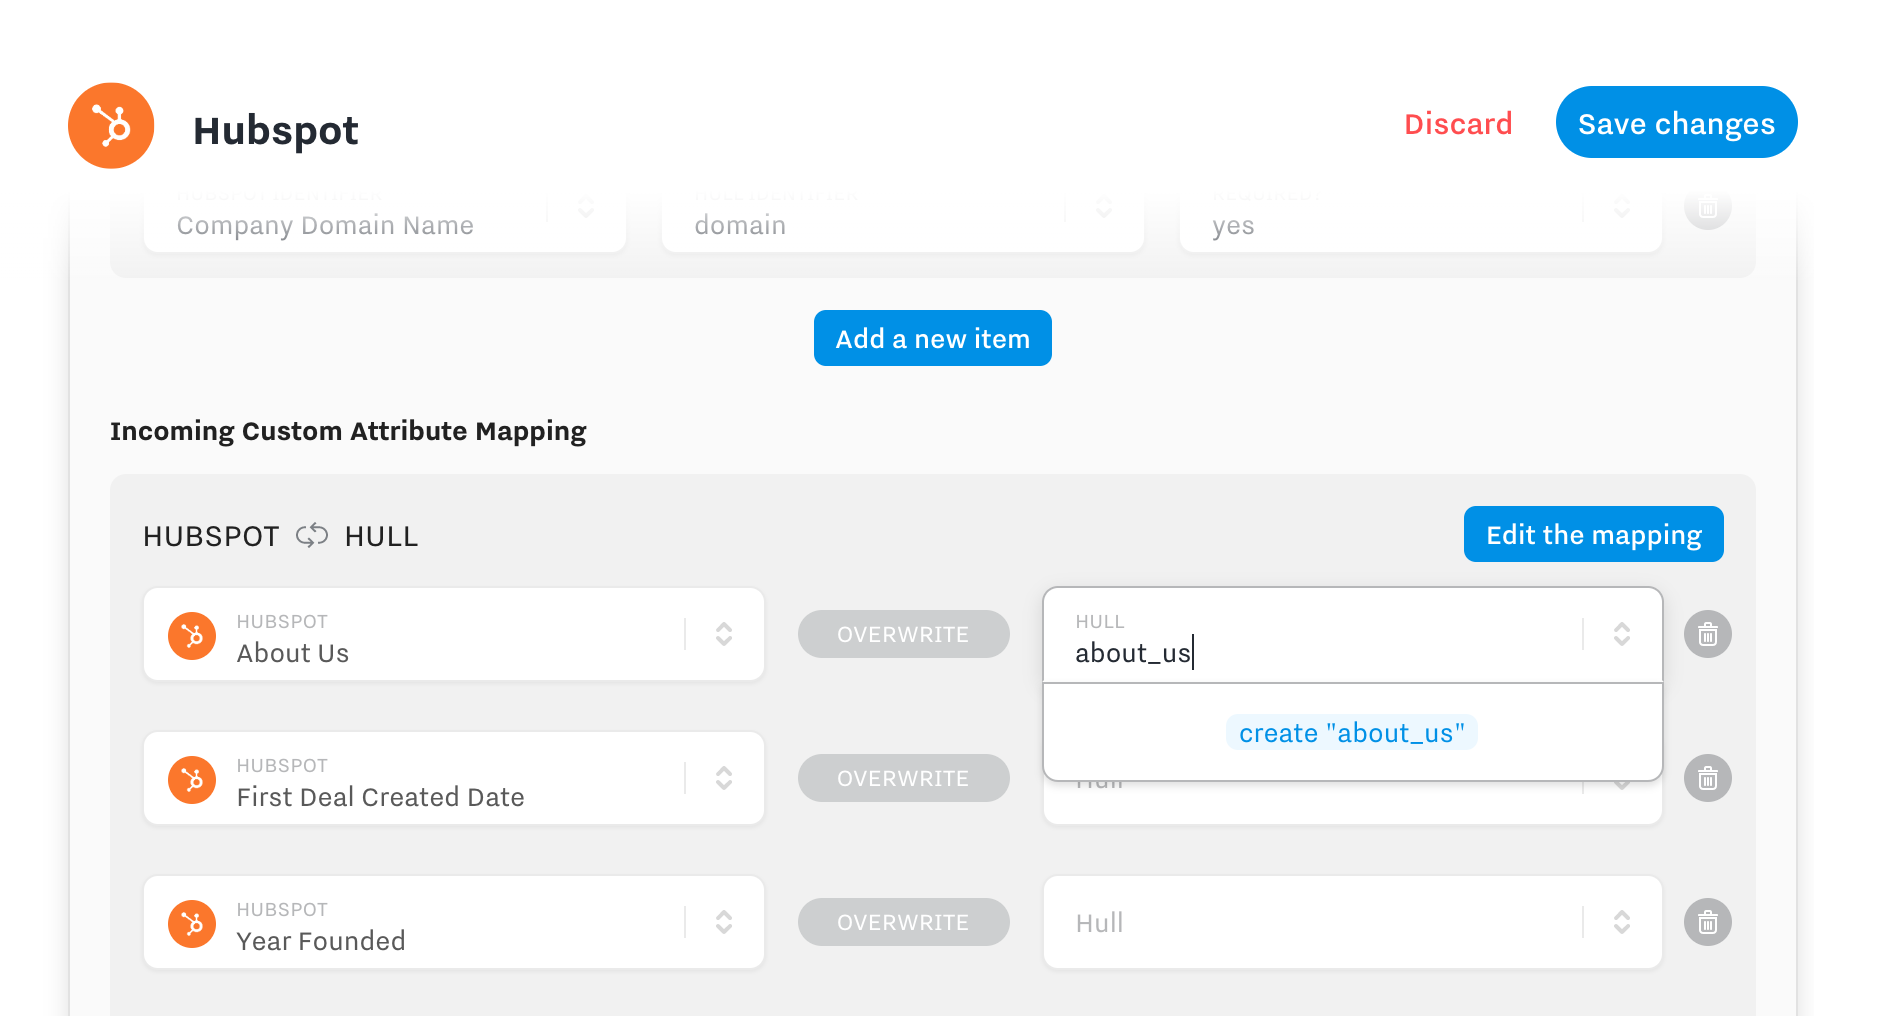1882x1016 pixels.
Task: Select the create "about_us" option
Action: [1352, 733]
